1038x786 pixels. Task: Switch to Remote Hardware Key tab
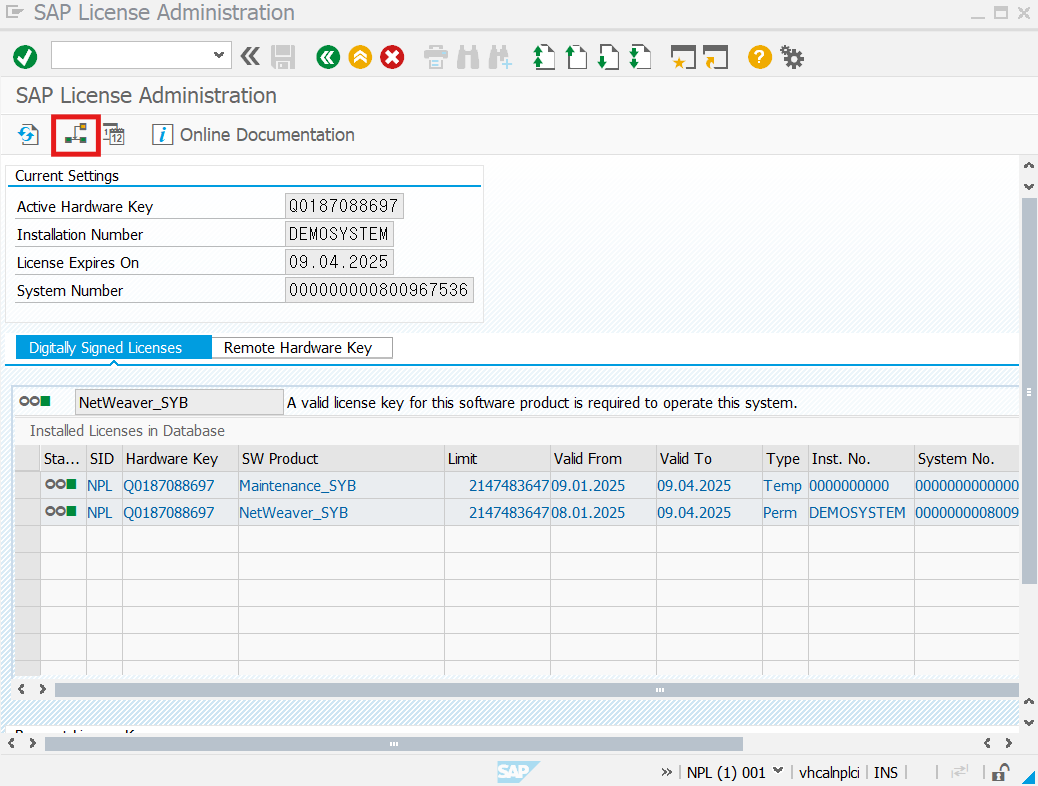(302, 348)
